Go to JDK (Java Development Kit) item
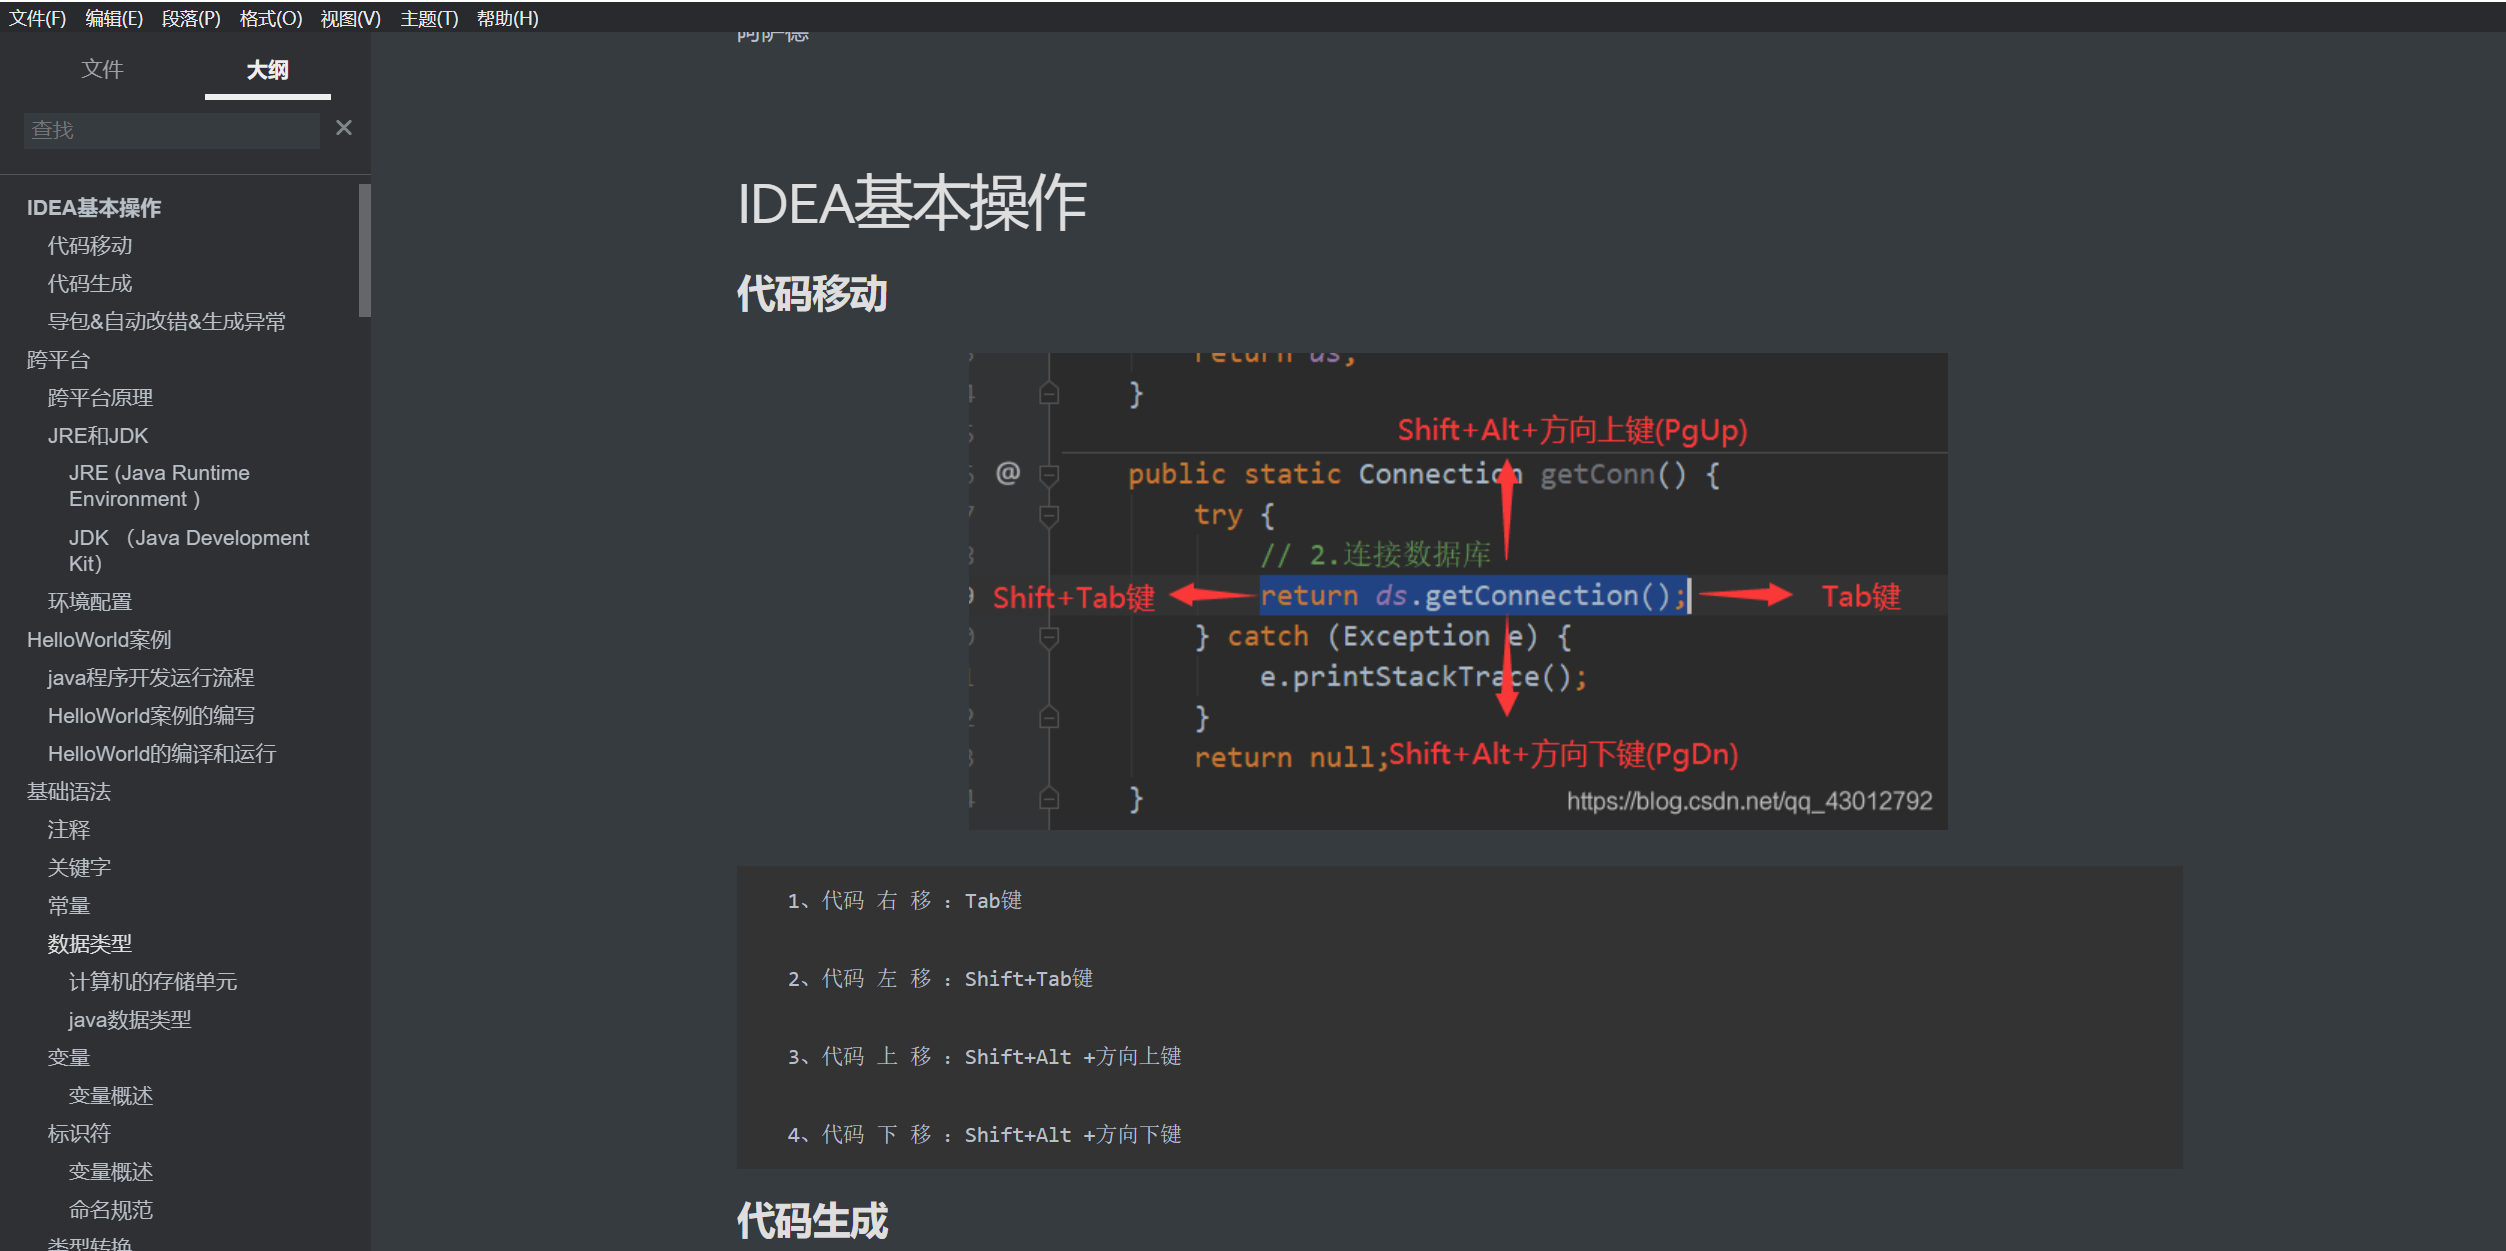This screenshot has width=2506, height=1251. (189, 551)
